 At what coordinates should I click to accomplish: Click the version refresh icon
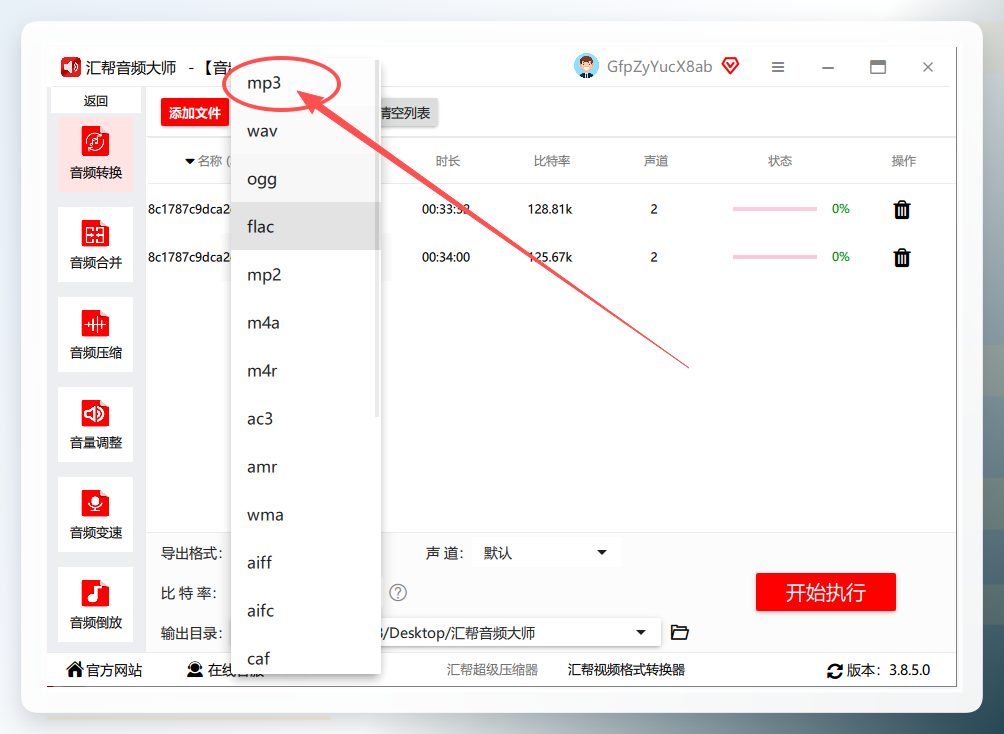(834, 671)
